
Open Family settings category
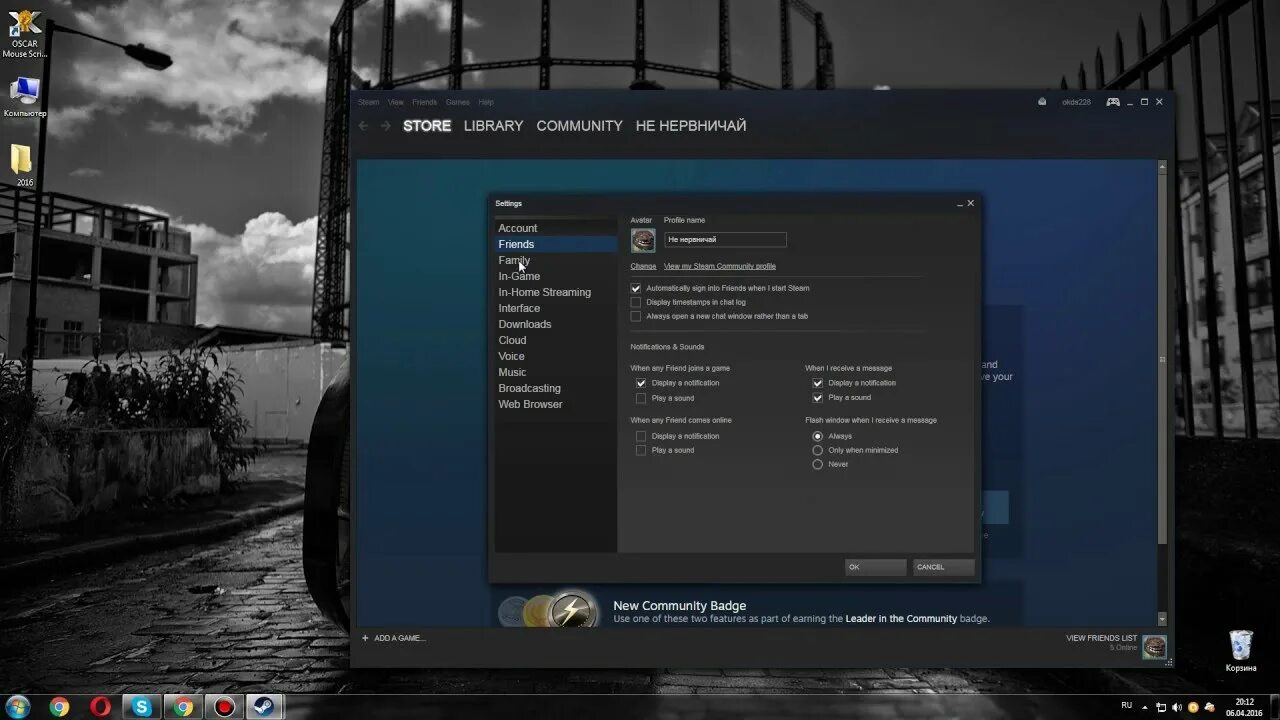pyautogui.click(x=556, y=260)
